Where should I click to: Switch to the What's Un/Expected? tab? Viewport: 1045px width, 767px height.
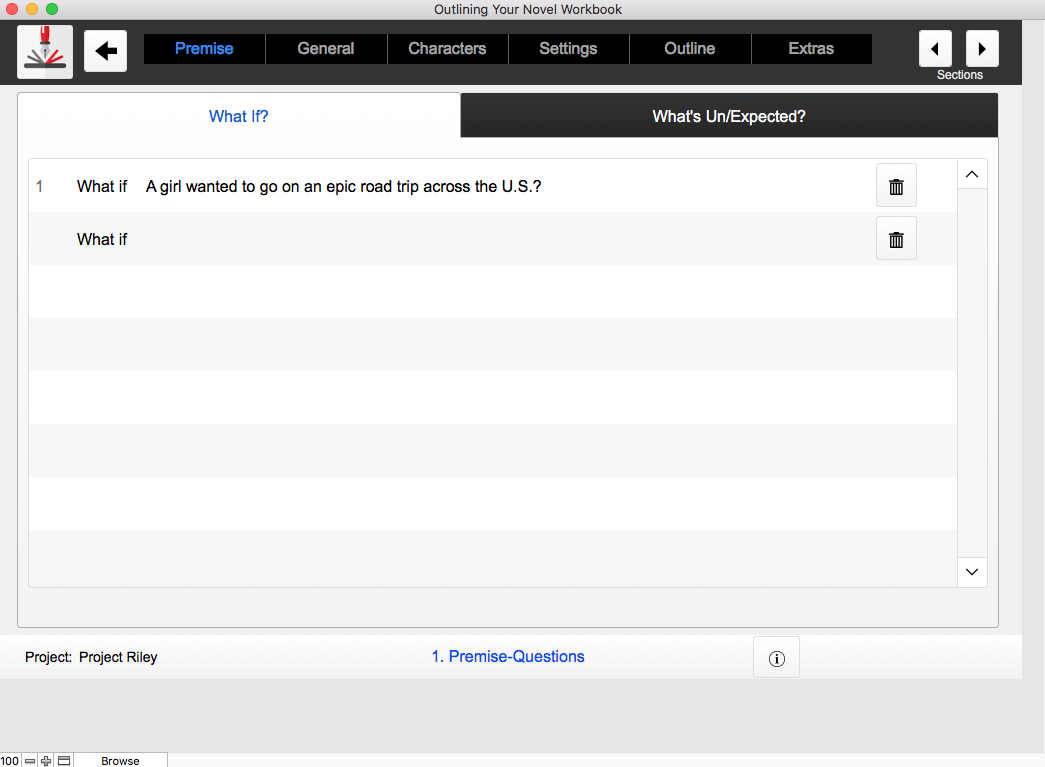(729, 116)
